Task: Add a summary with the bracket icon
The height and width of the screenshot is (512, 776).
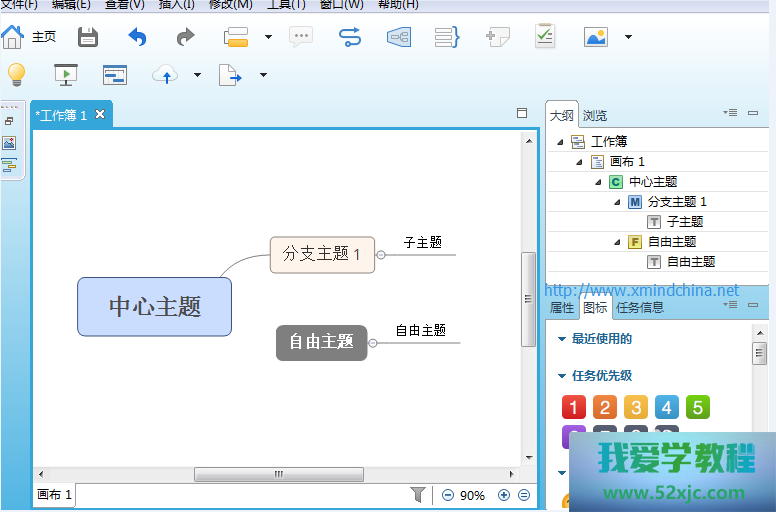Action: click(447, 38)
